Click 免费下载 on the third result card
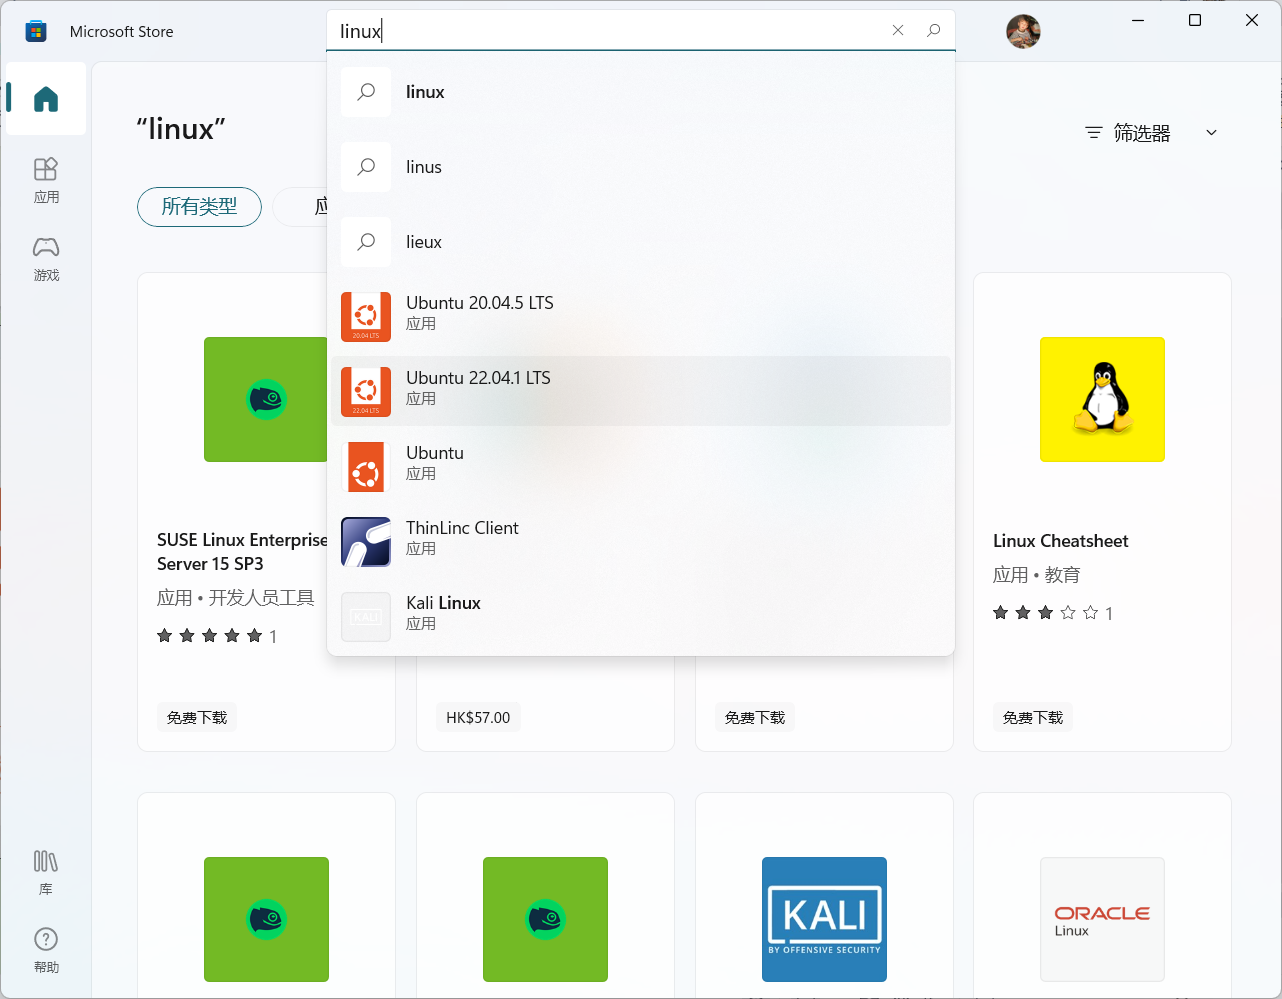1282x999 pixels. tap(755, 718)
